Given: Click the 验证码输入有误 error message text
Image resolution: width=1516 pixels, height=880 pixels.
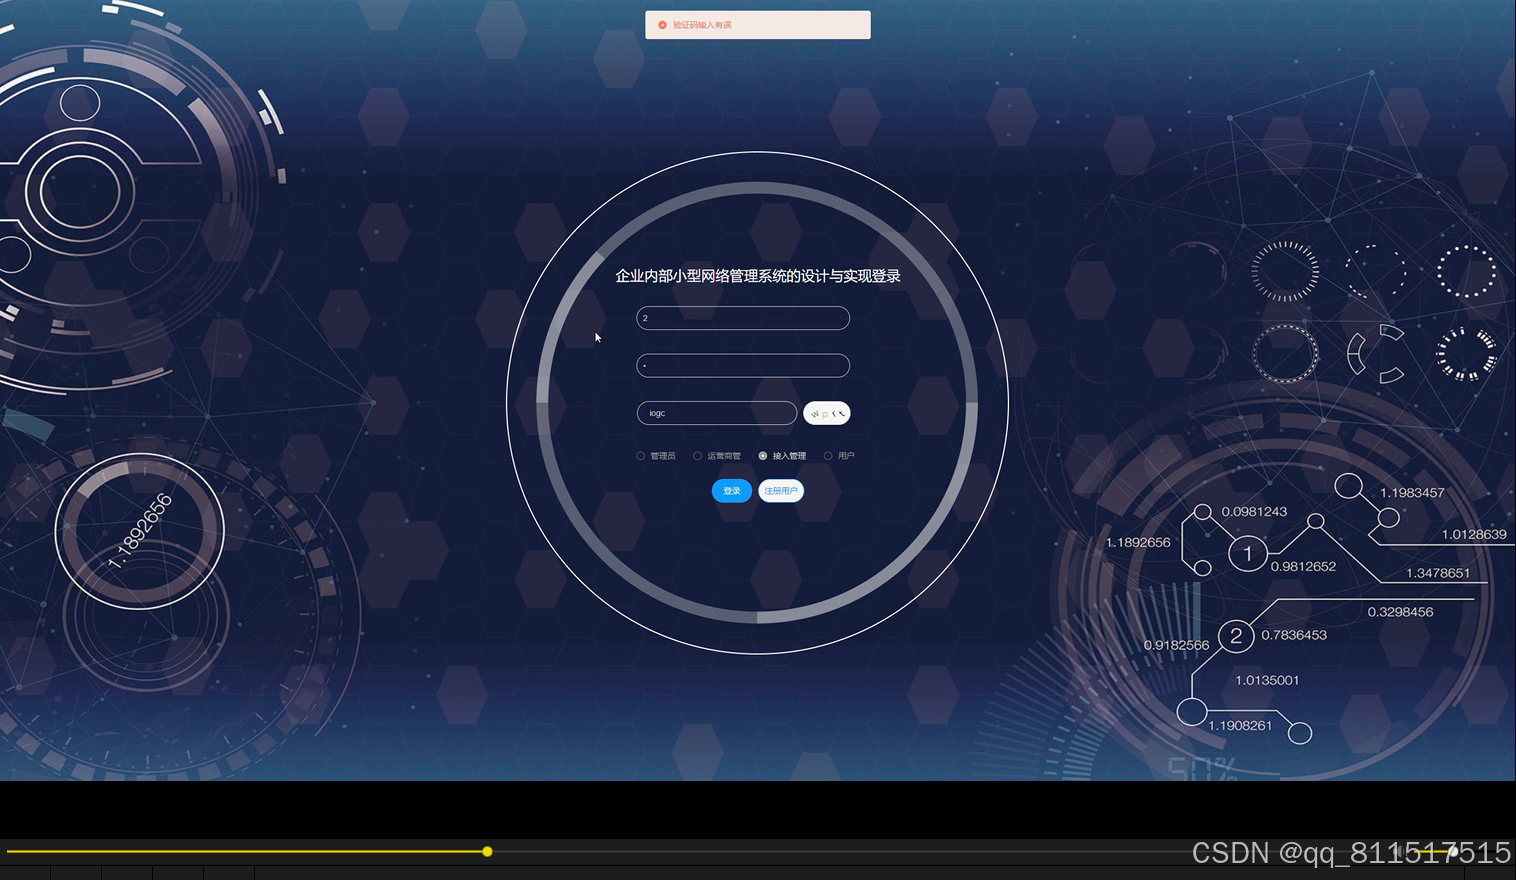Looking at the screenshot, I should pos(702,25).
